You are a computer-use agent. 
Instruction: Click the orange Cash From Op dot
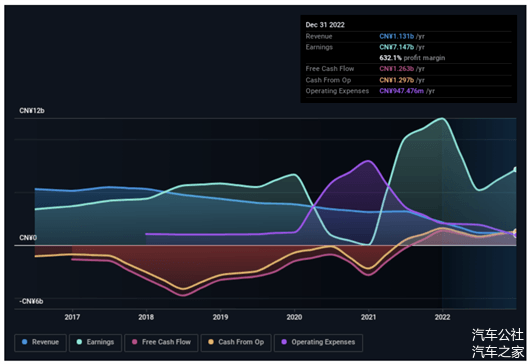pos(211,342)
